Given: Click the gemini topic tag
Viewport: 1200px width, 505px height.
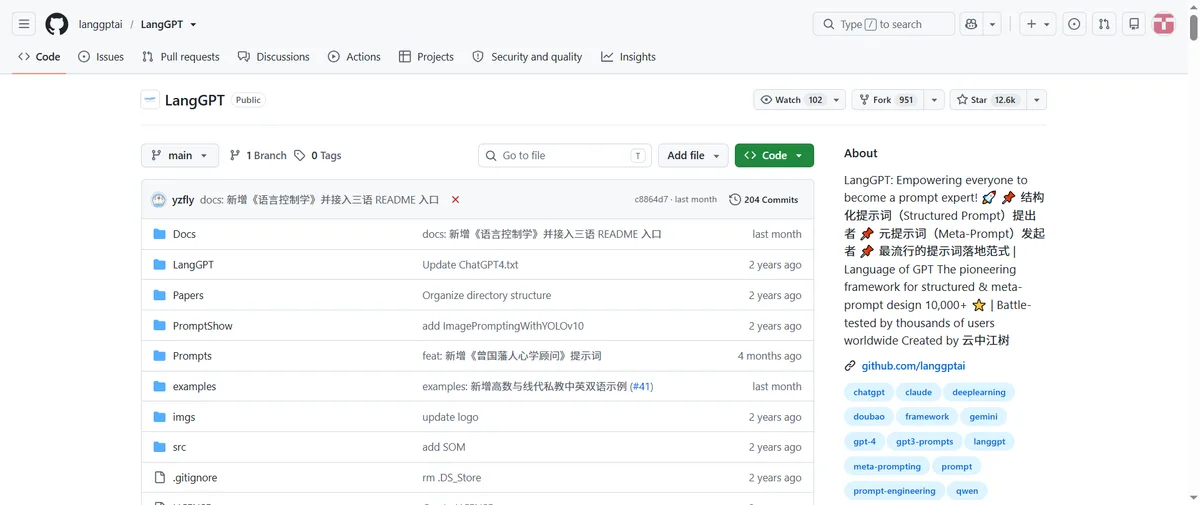Looking at the screenshot, I should coord(983,417).
